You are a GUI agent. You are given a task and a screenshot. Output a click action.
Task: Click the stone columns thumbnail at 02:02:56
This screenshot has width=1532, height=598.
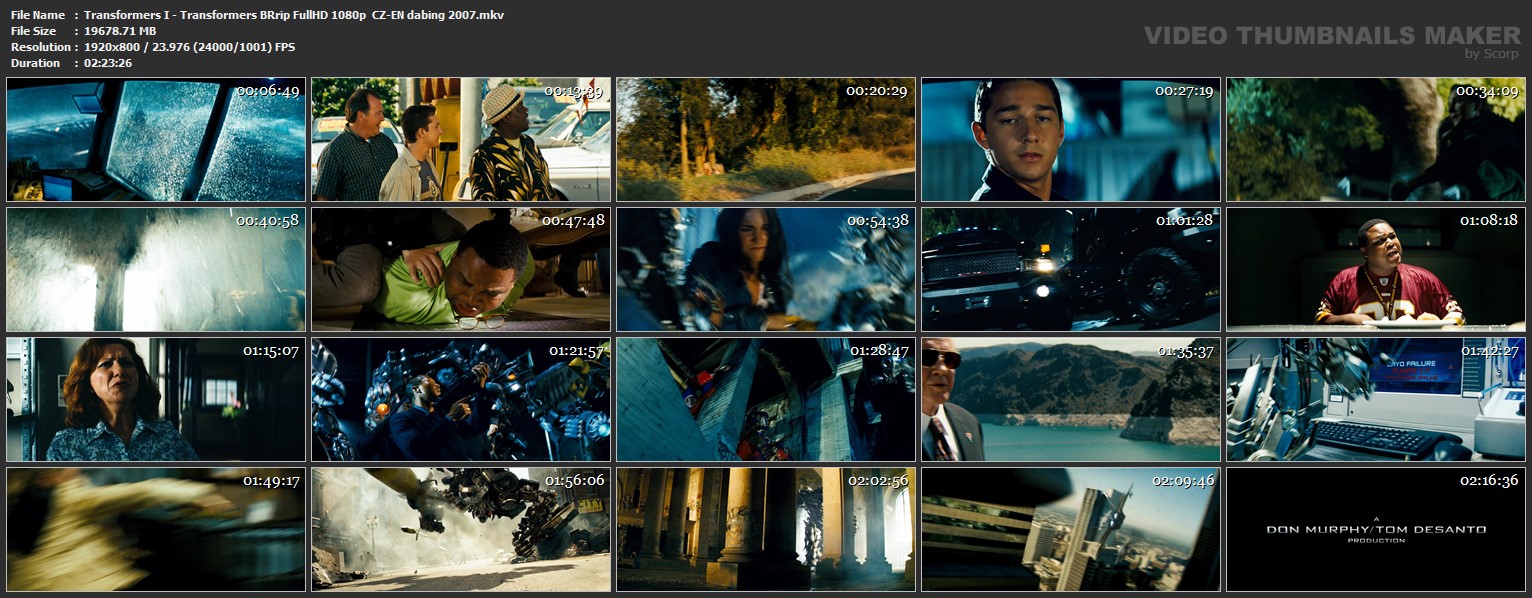[x=765, y=529]
